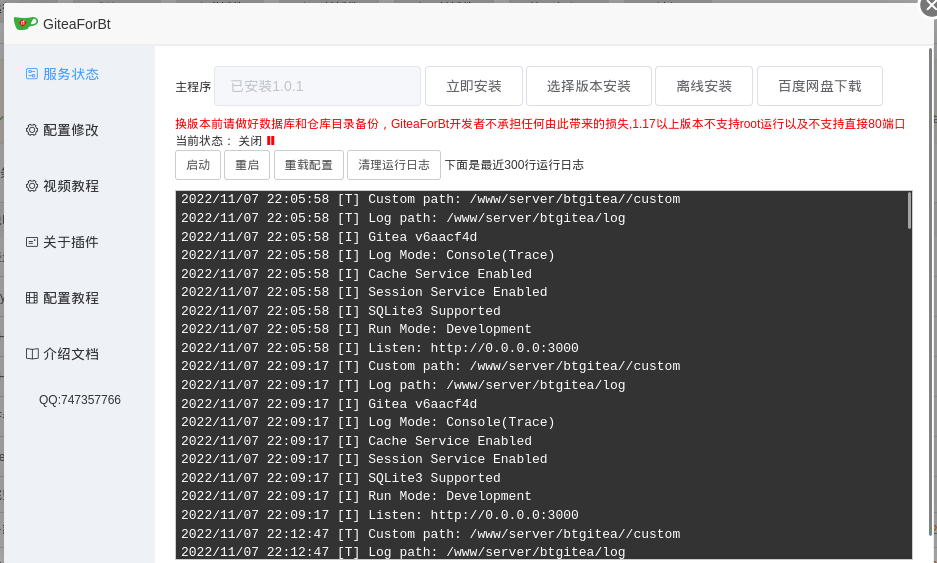
Task: Click the red paused status indicator
Action: point(271,141)
